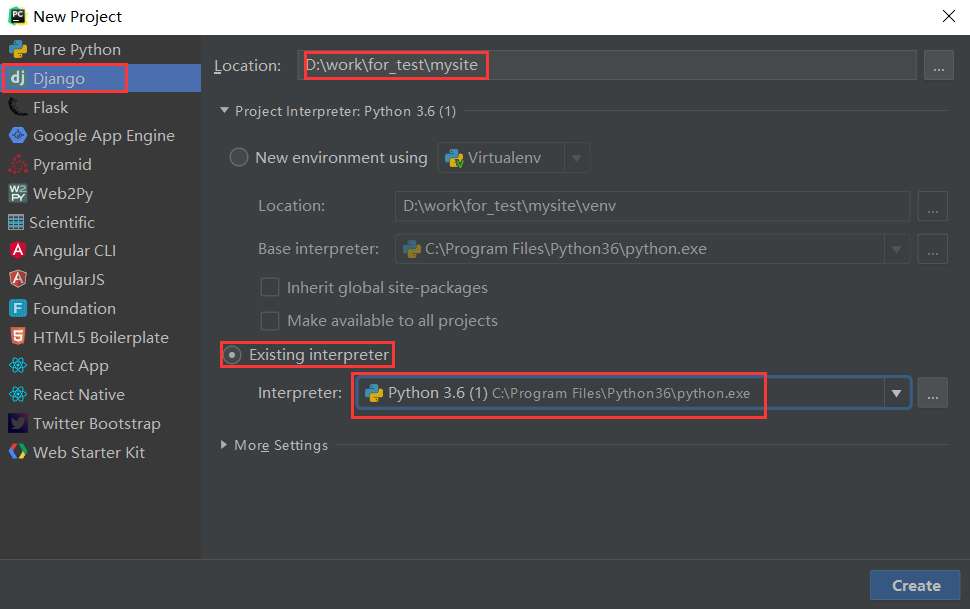
Task: Click the React App atom icon
Action: tap(18, 365)
